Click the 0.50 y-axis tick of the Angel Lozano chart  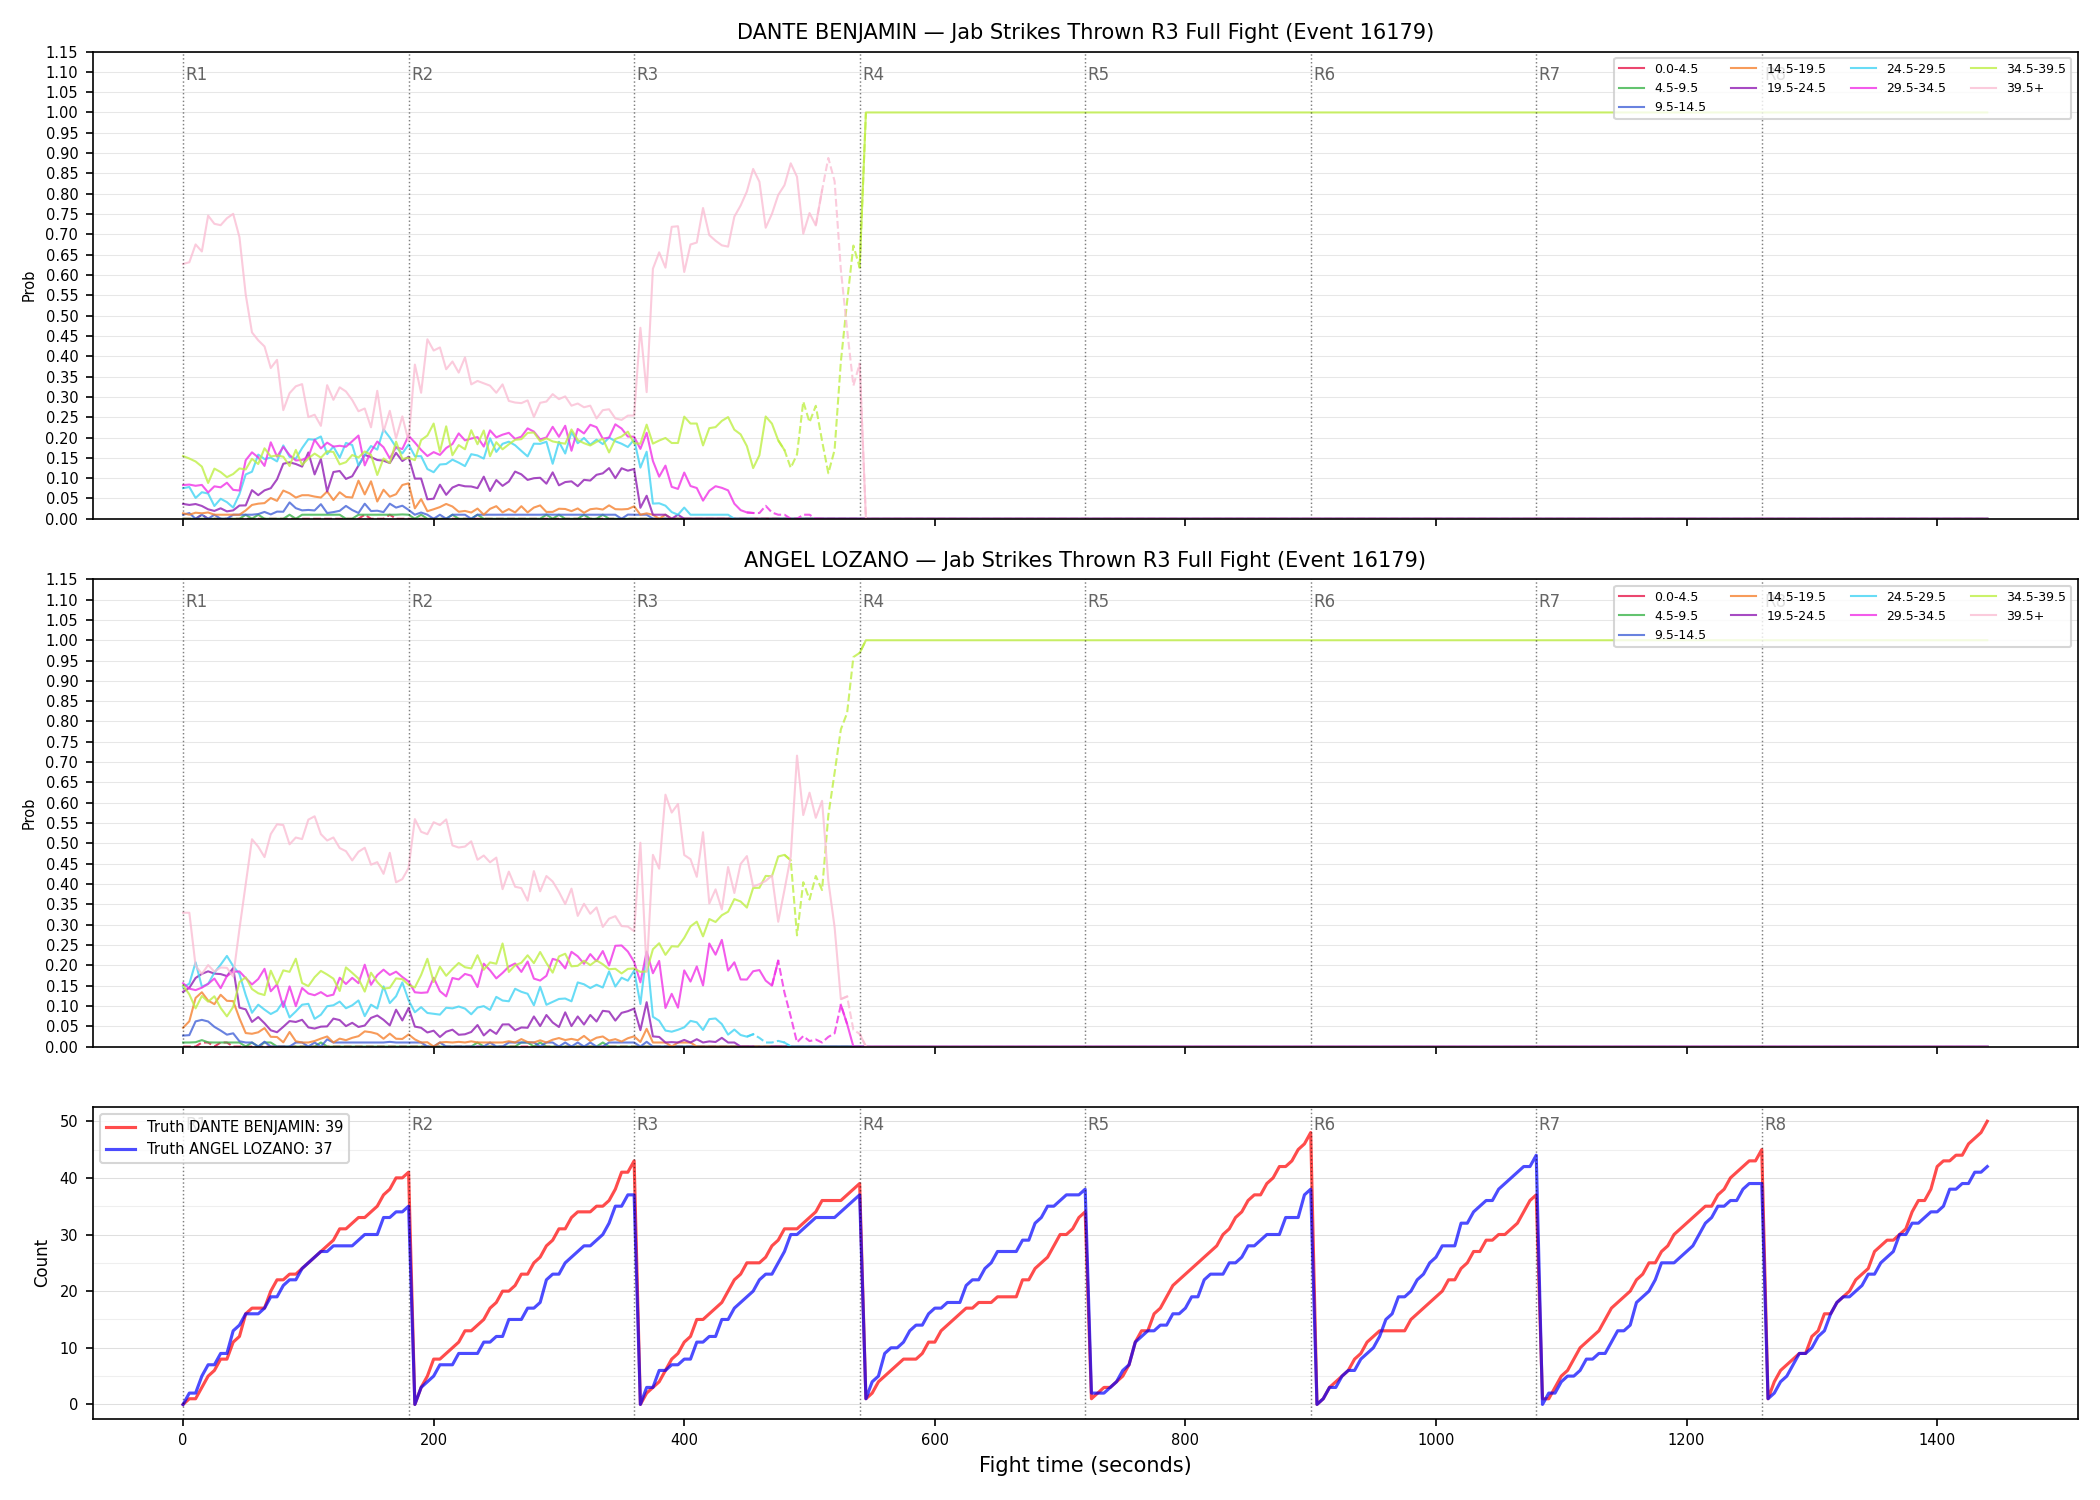pyautogui.click(x=61, y=843)
